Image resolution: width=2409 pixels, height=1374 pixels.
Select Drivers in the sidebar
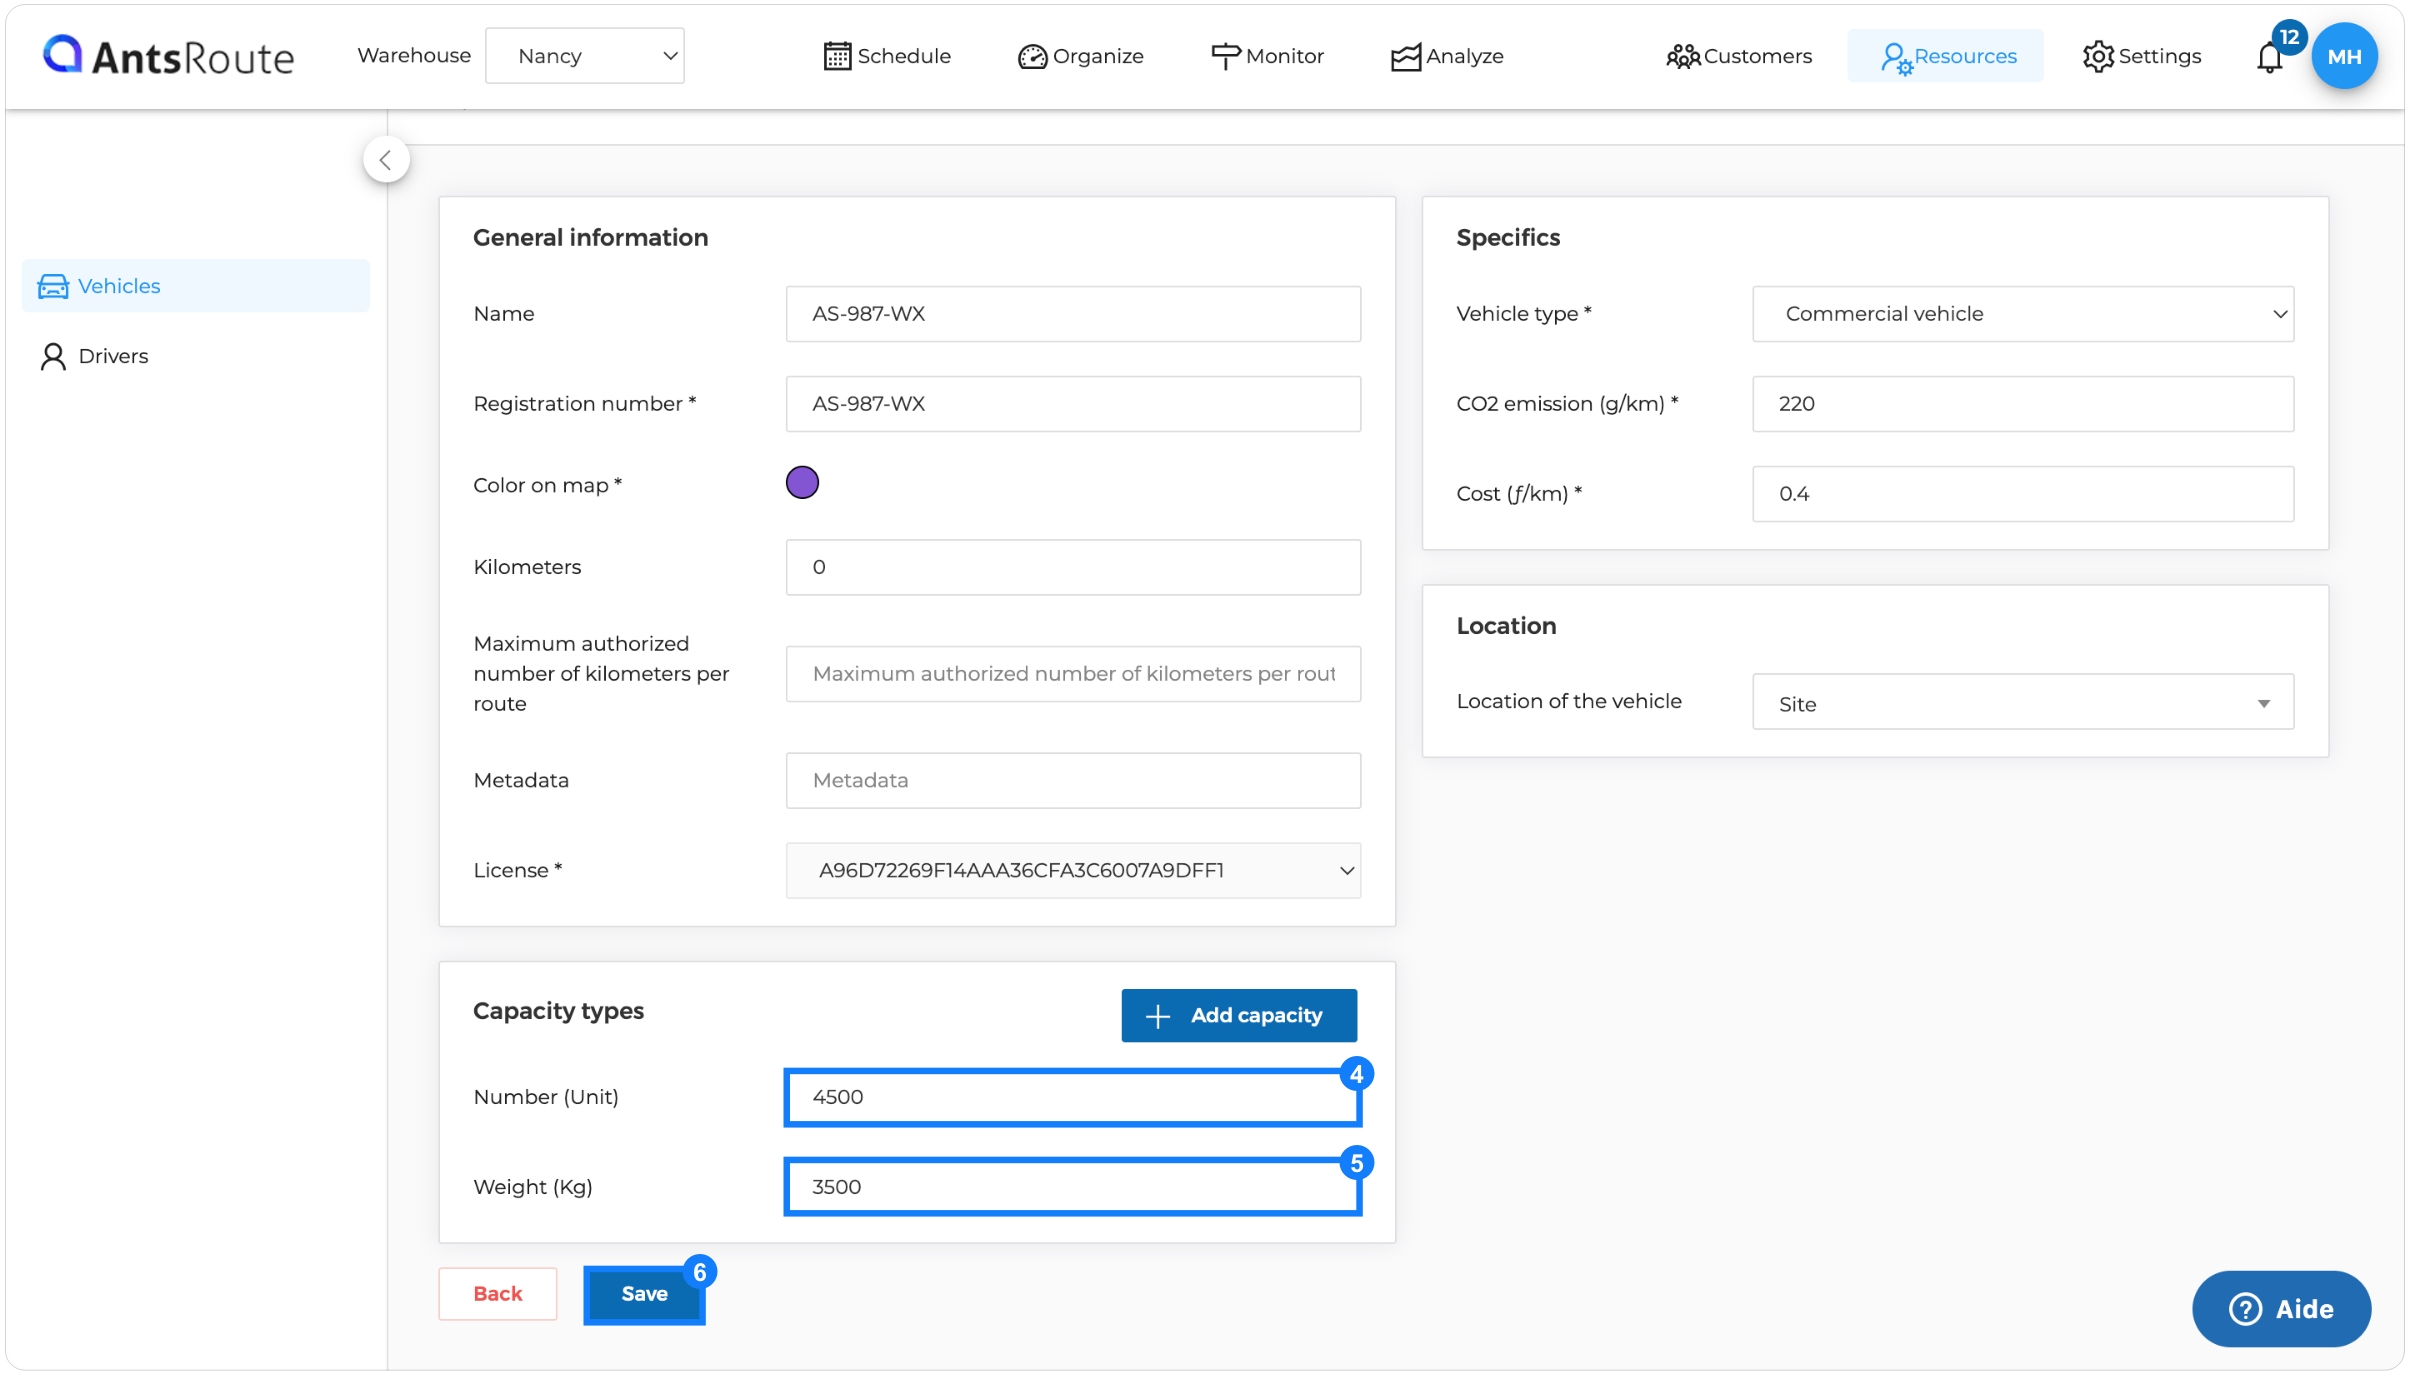click(x=195, y=357)
